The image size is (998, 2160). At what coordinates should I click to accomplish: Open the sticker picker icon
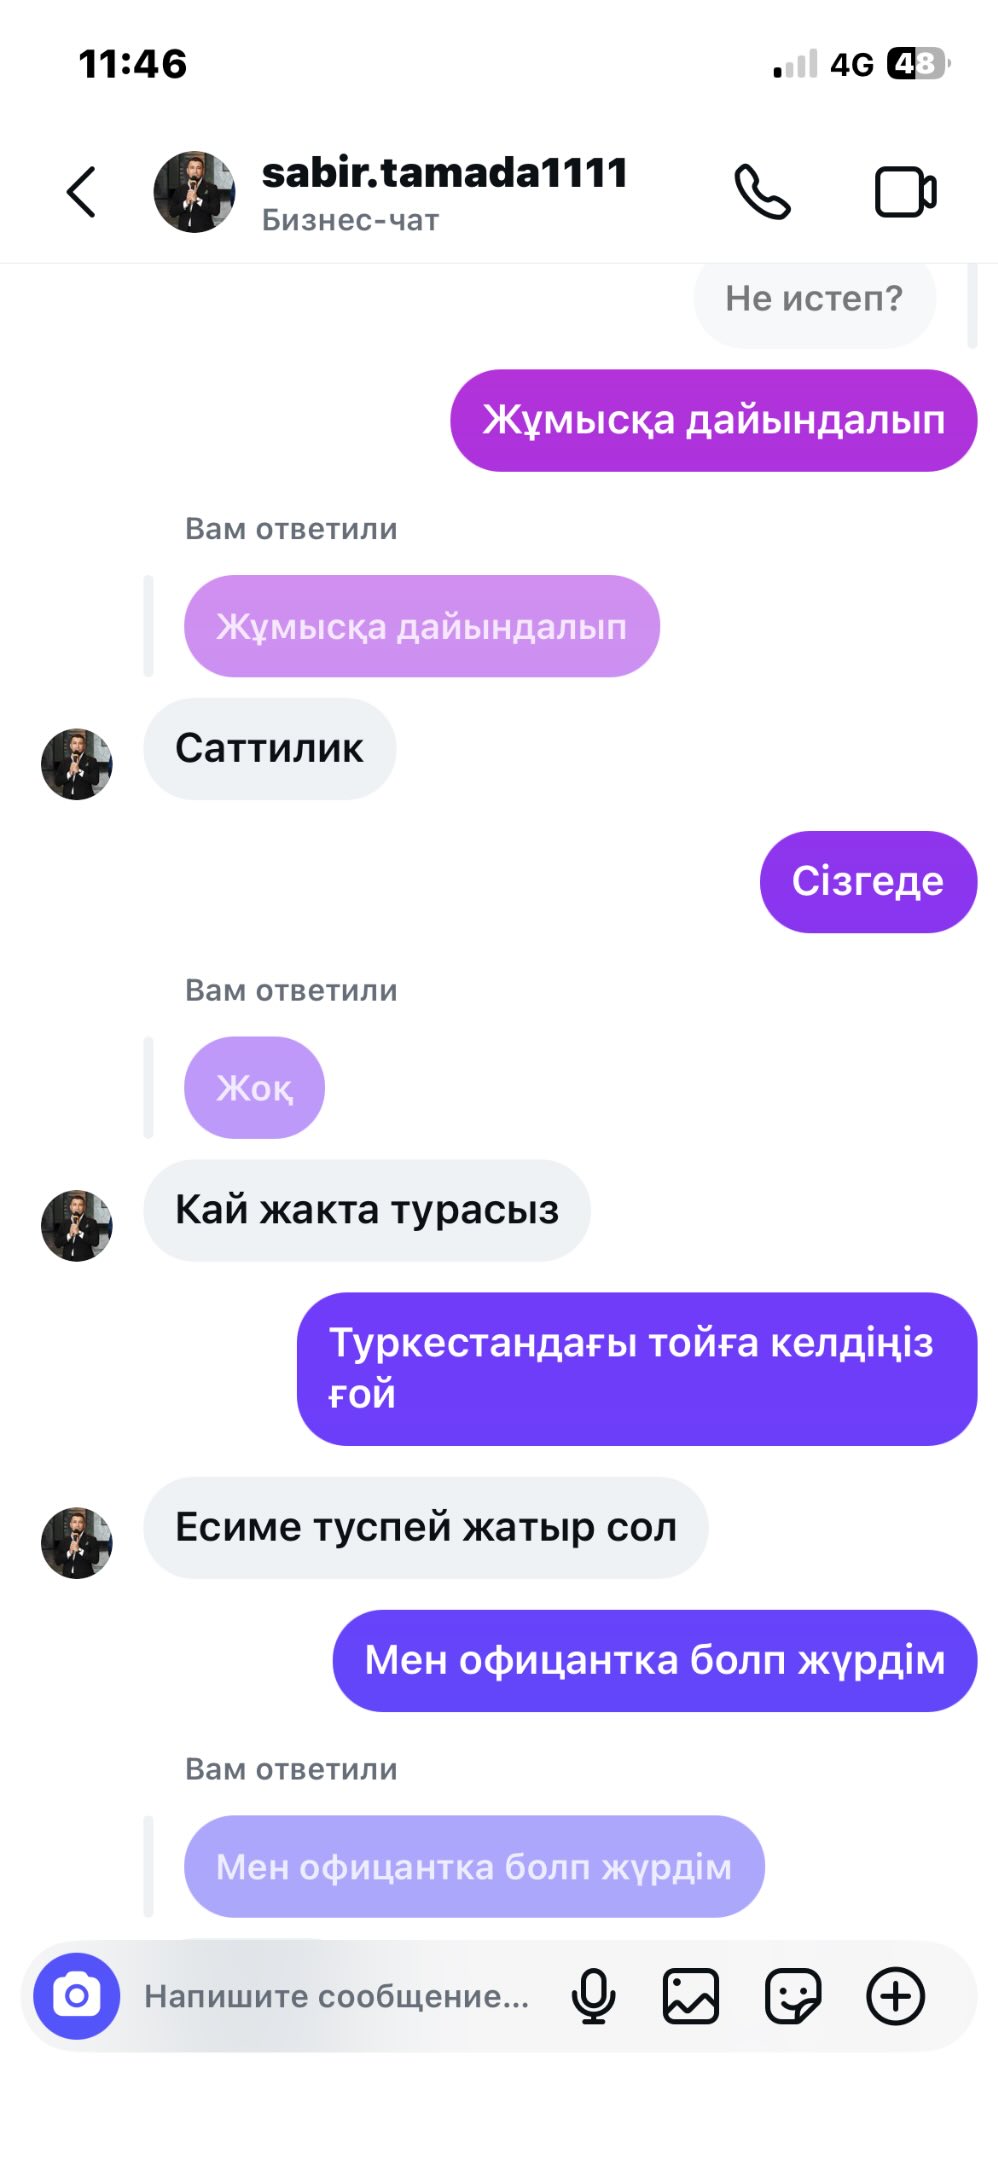point(793,1996)
